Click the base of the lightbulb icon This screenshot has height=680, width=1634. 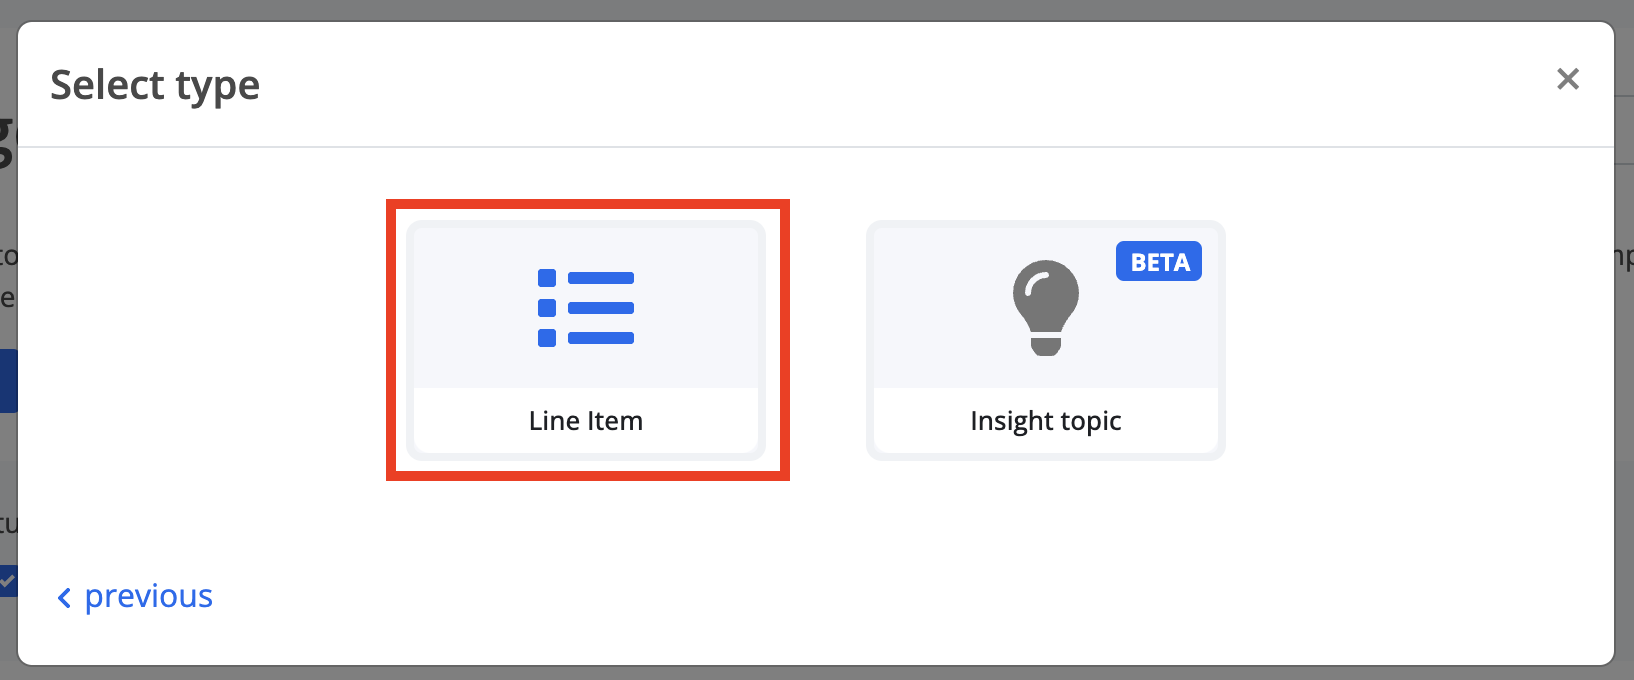point(1046,345)
